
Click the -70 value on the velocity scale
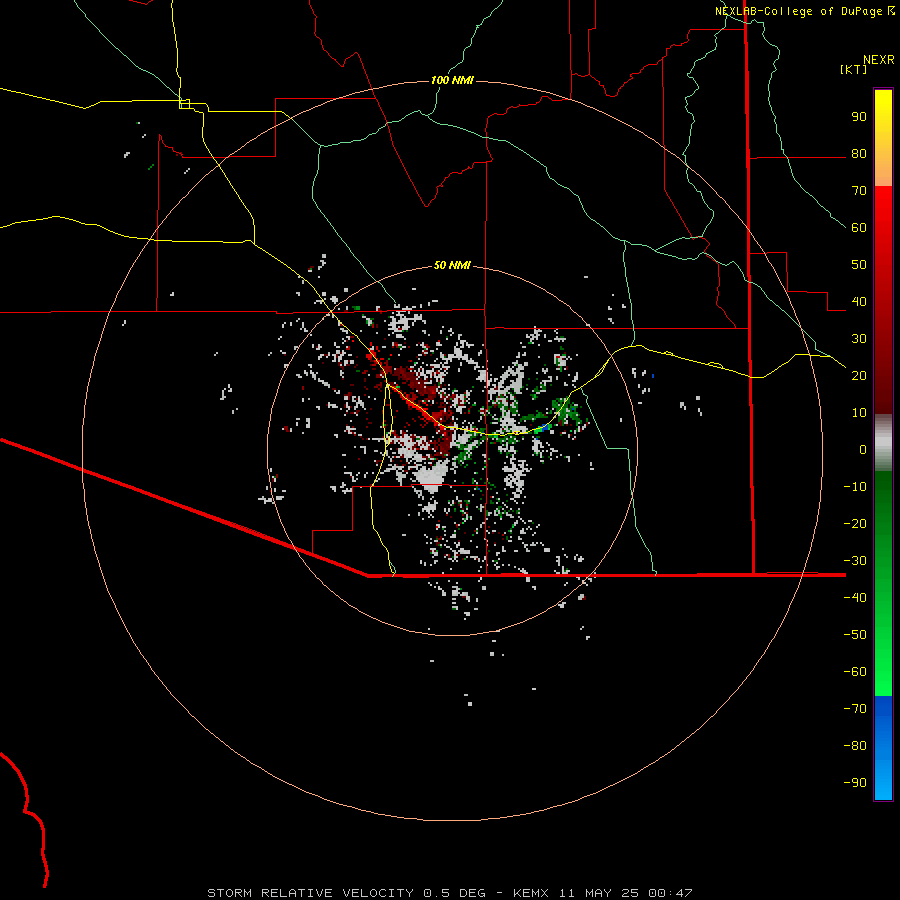pyautogui.click(x=855, y=708)
